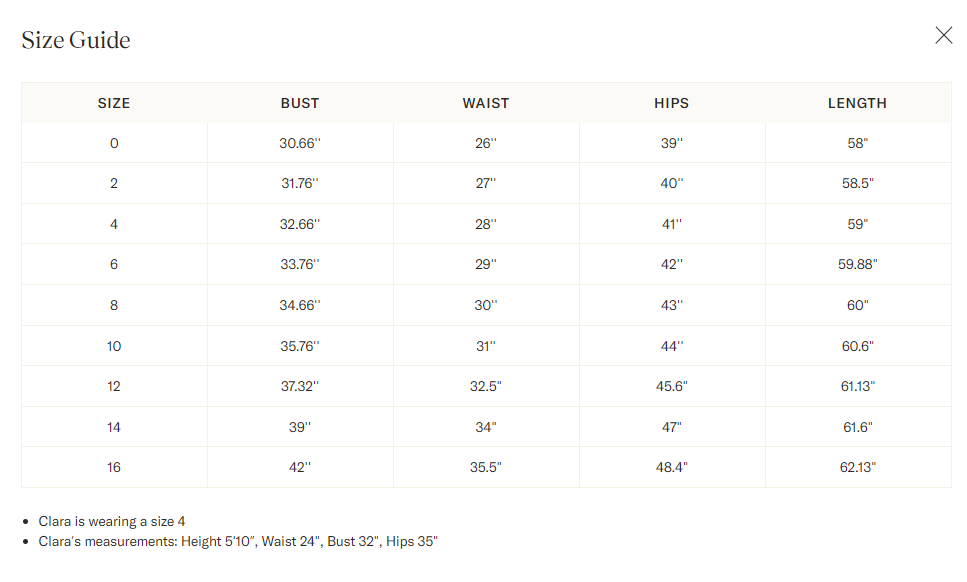Click the 31" waist value for size 10

486,346
